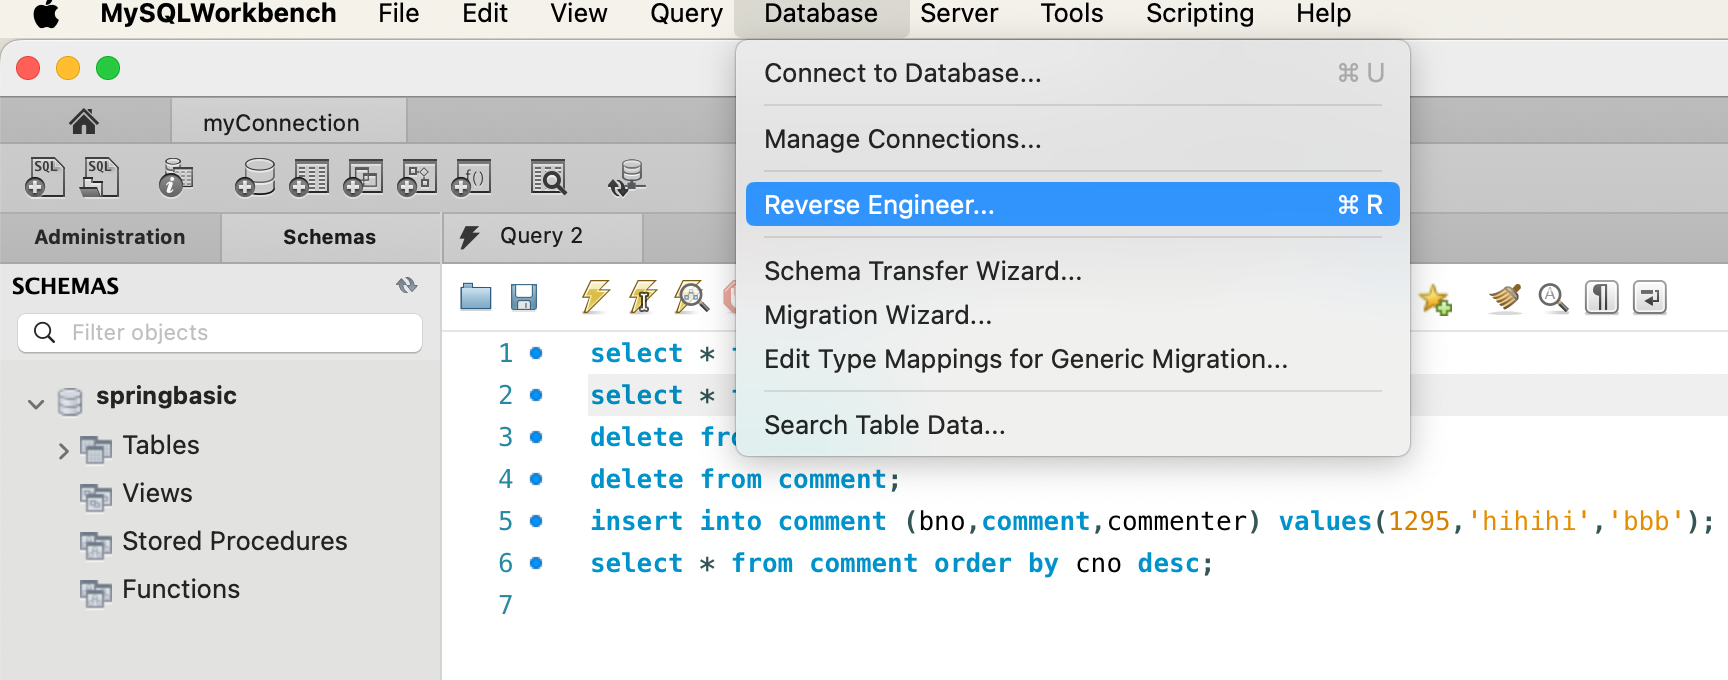Click the MySQLWorkbench application menu
Viewport: 1728px width, 680px height.
[218, 14]
